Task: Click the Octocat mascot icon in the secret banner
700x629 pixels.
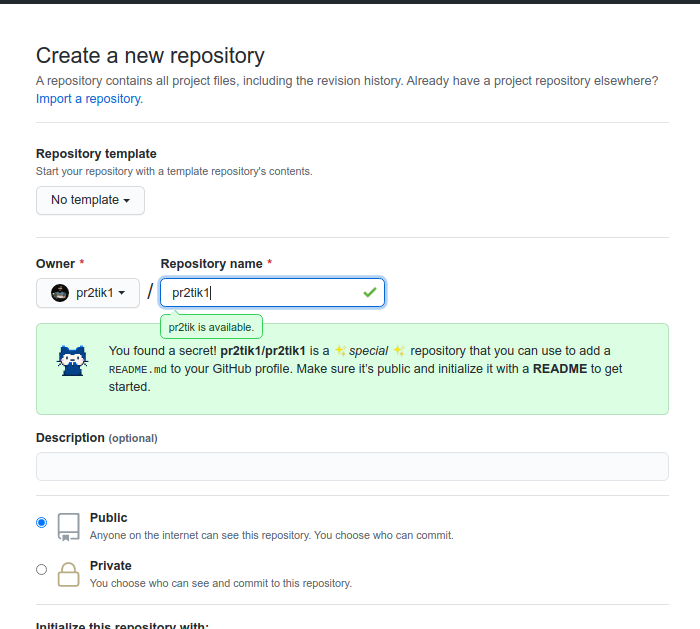Action: point(72,360)
